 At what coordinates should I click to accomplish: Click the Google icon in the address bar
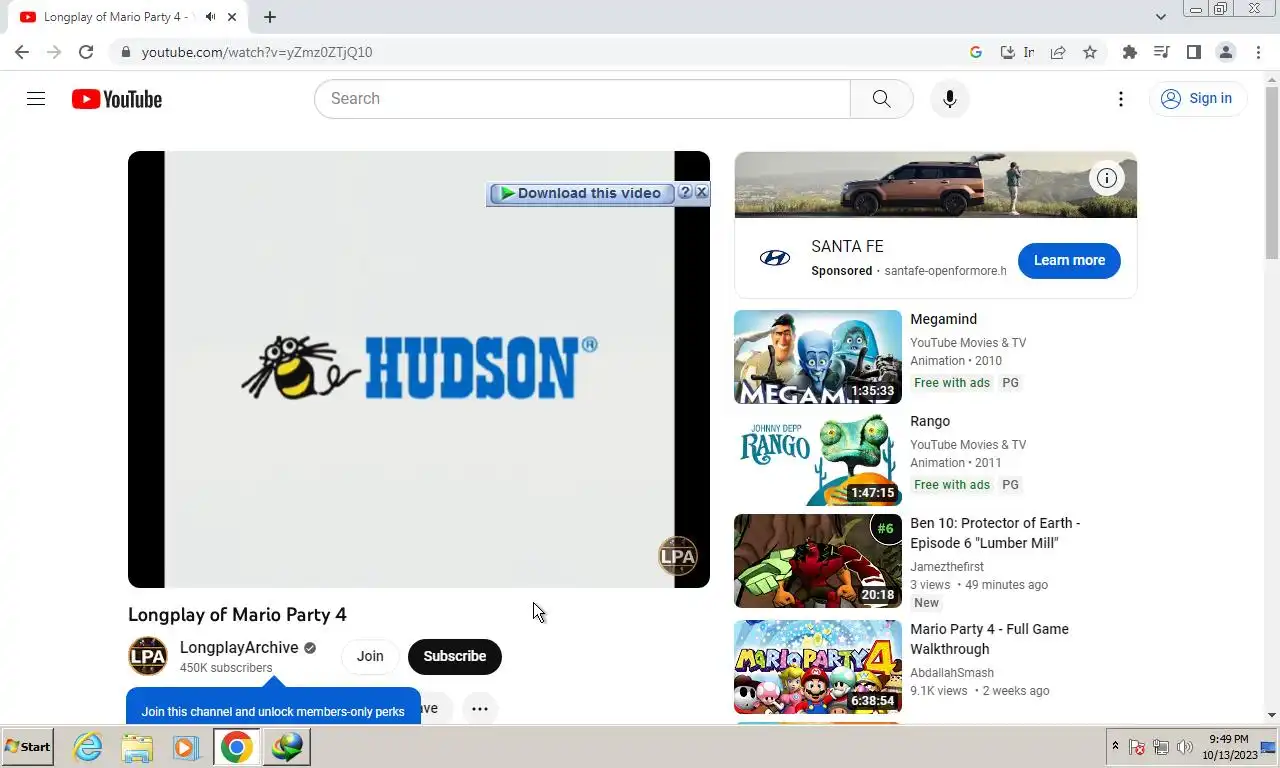tap(976, 52)
